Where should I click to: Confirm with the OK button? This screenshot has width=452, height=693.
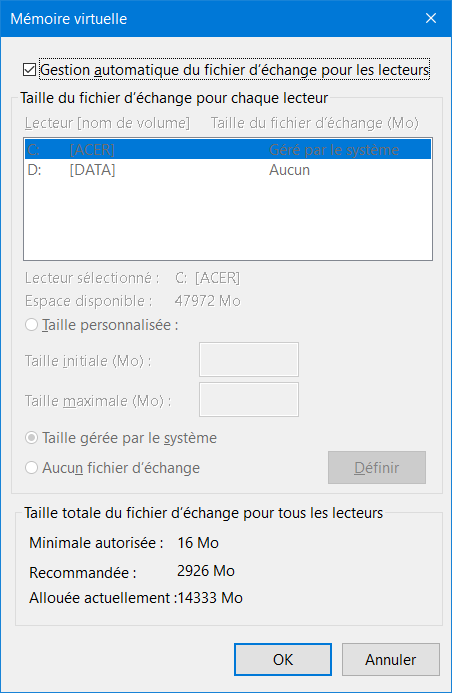tap(283, 659)
